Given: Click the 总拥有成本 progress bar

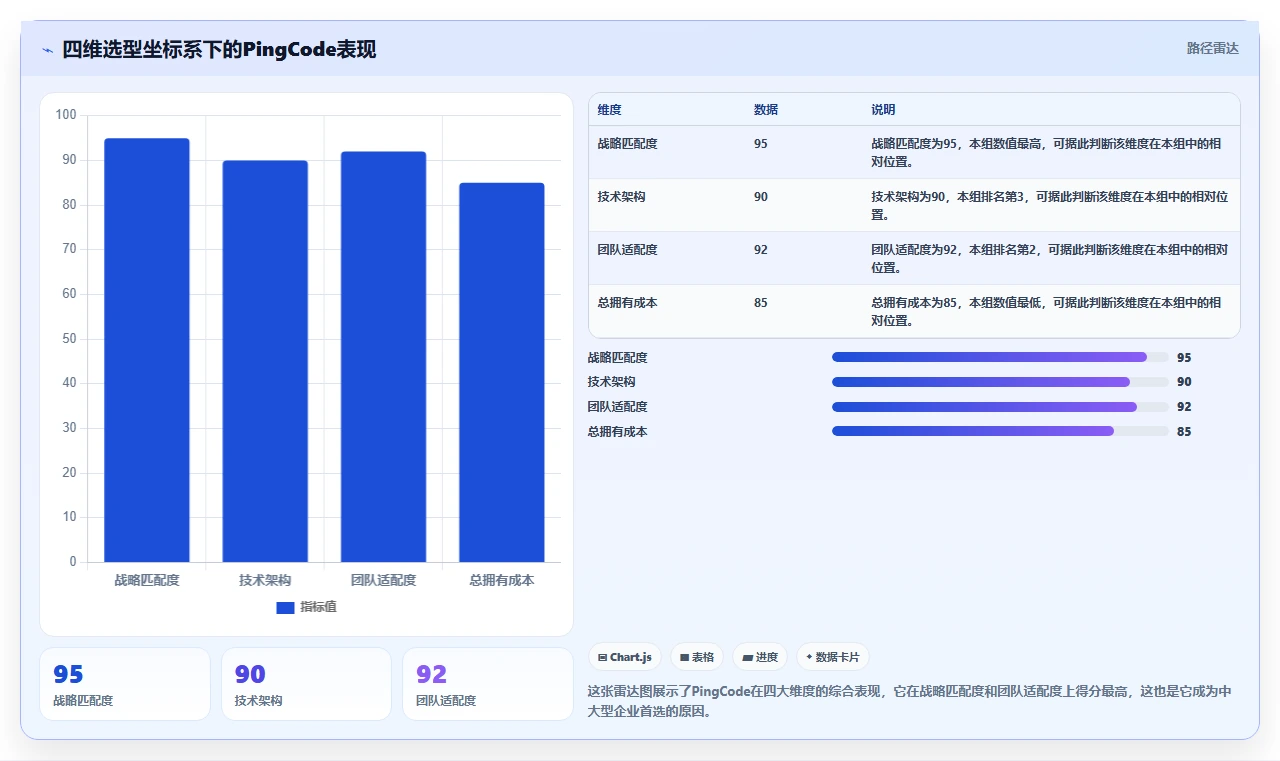Looking at the screenshot, I should (1000, 431).
